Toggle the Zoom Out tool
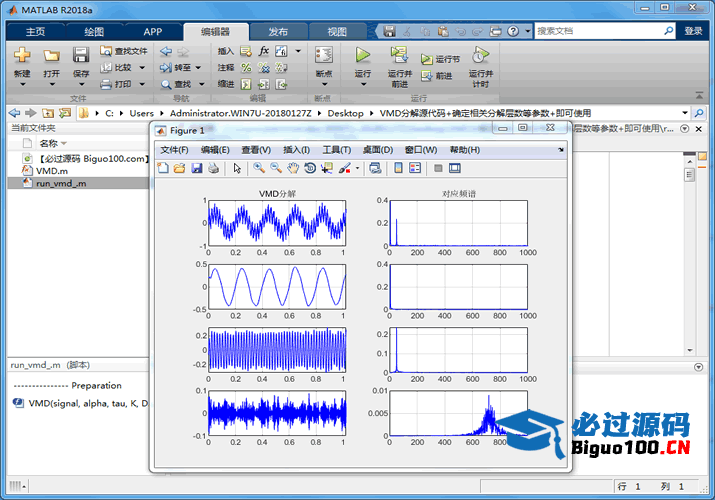Viewport: 715px width, 500px height. [276, 168]
